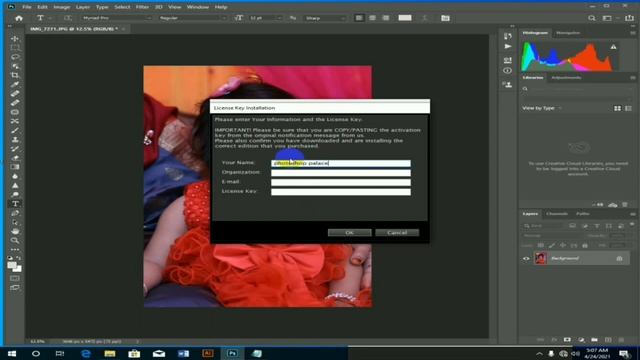This screenshot has width=640, height=360.
Task: Toggle the layer filter switch
Action: pyautogui.click(x=632, y=225)
